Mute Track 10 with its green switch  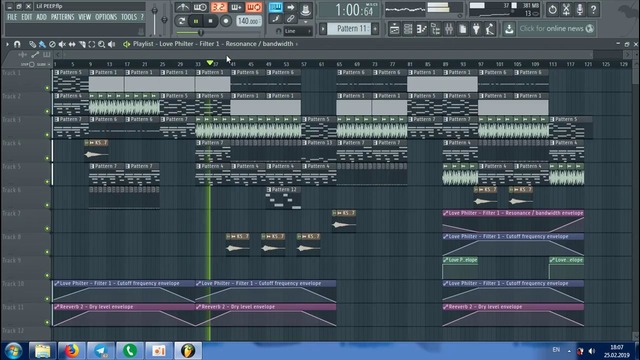pos(47,299)
